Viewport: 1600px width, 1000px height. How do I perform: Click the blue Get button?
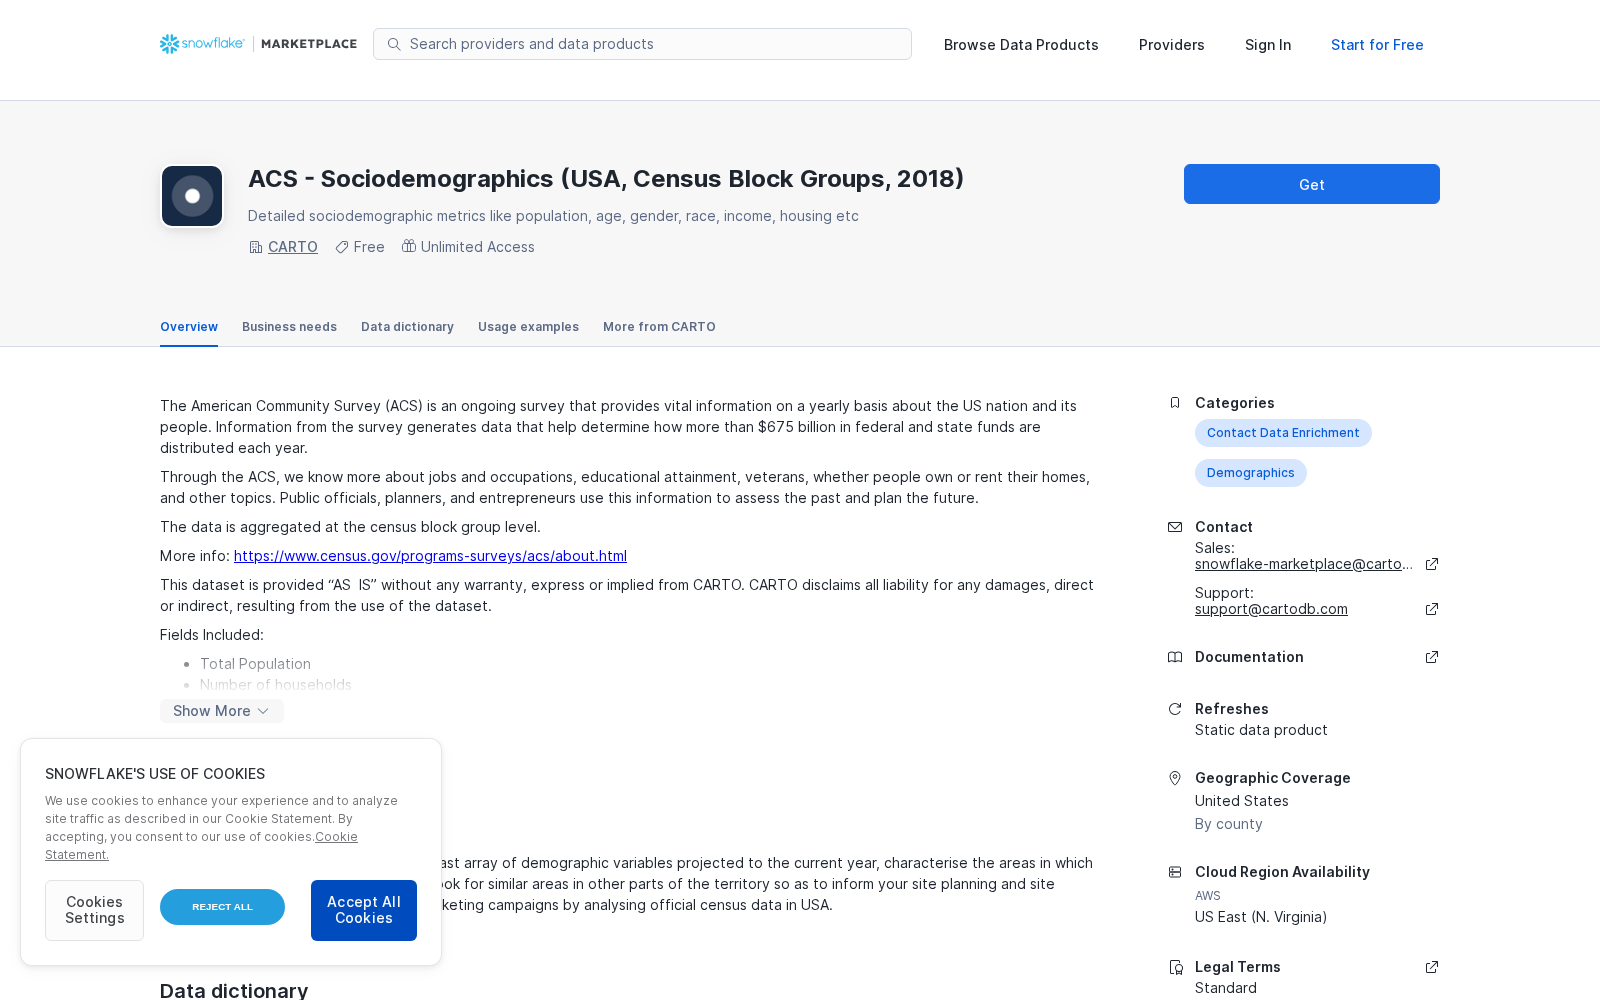[1312, 184]
